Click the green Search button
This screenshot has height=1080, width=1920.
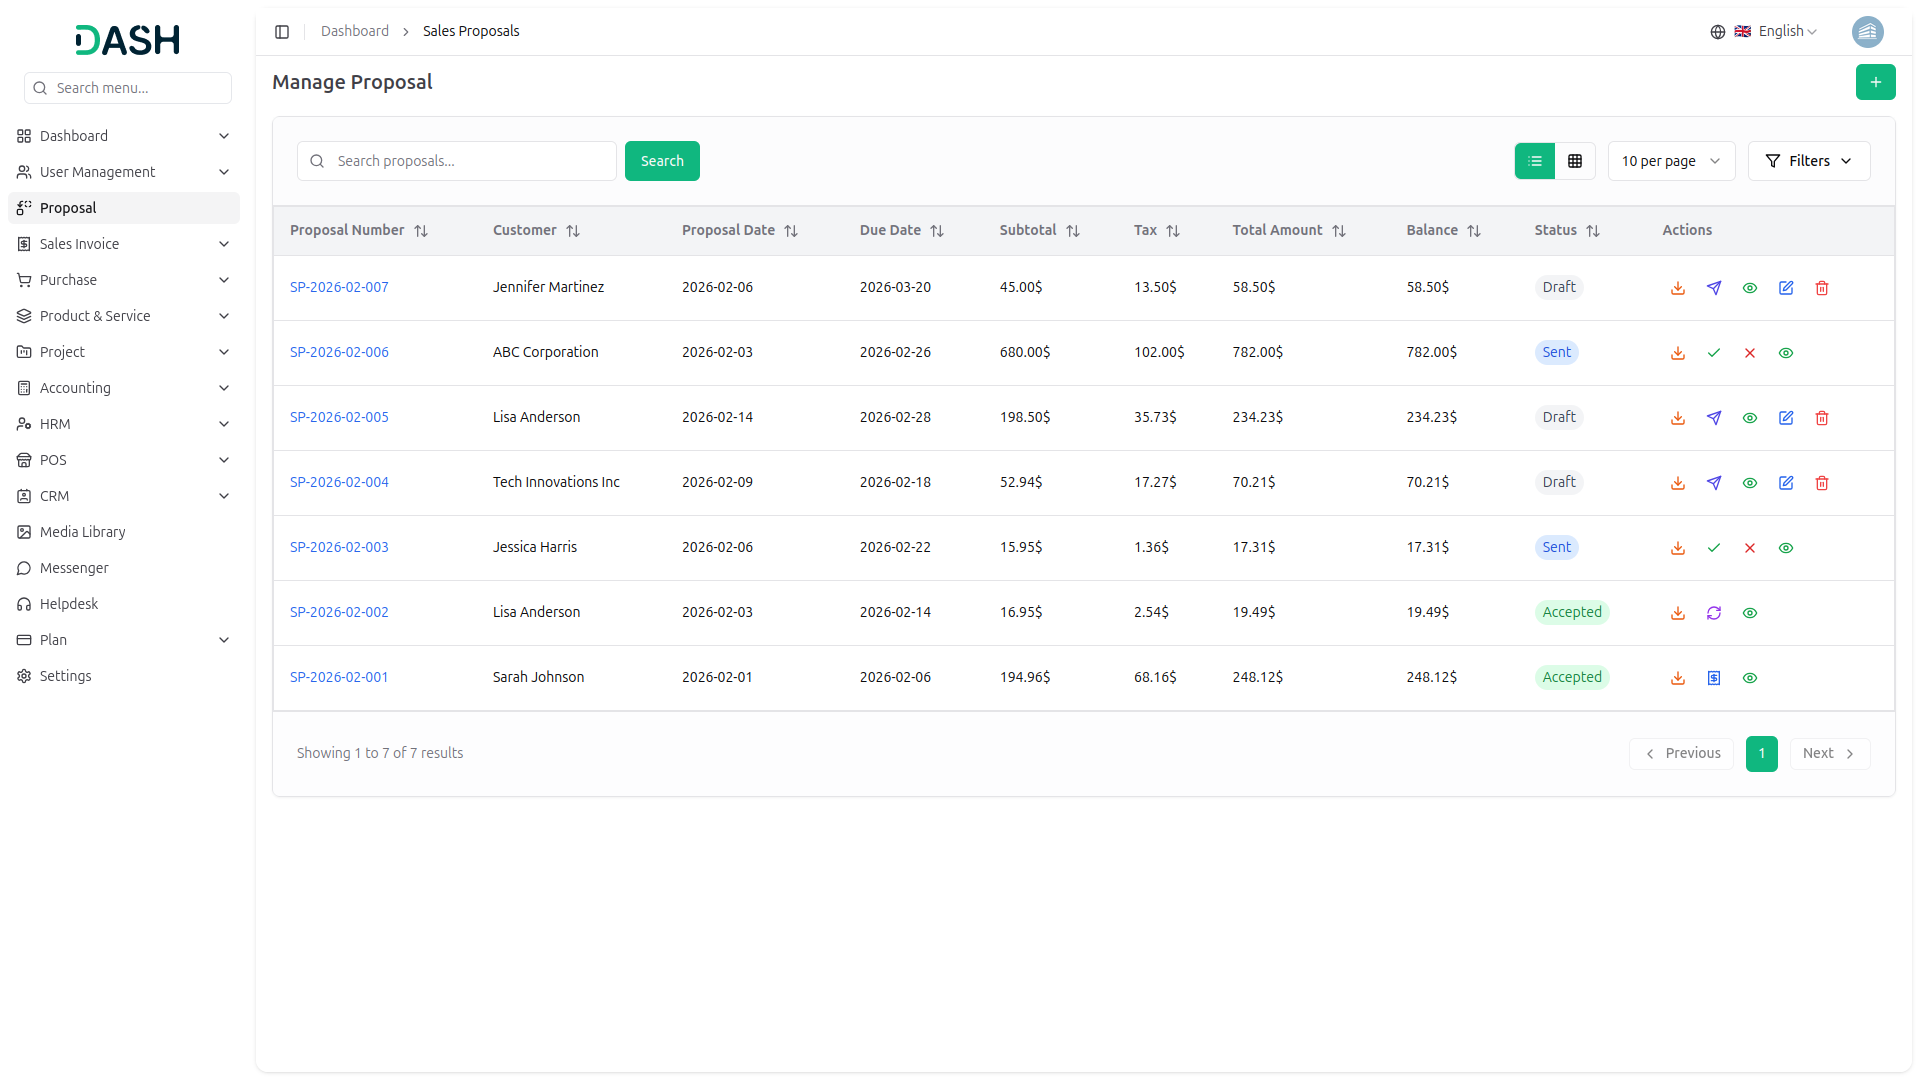coord(662,161)
